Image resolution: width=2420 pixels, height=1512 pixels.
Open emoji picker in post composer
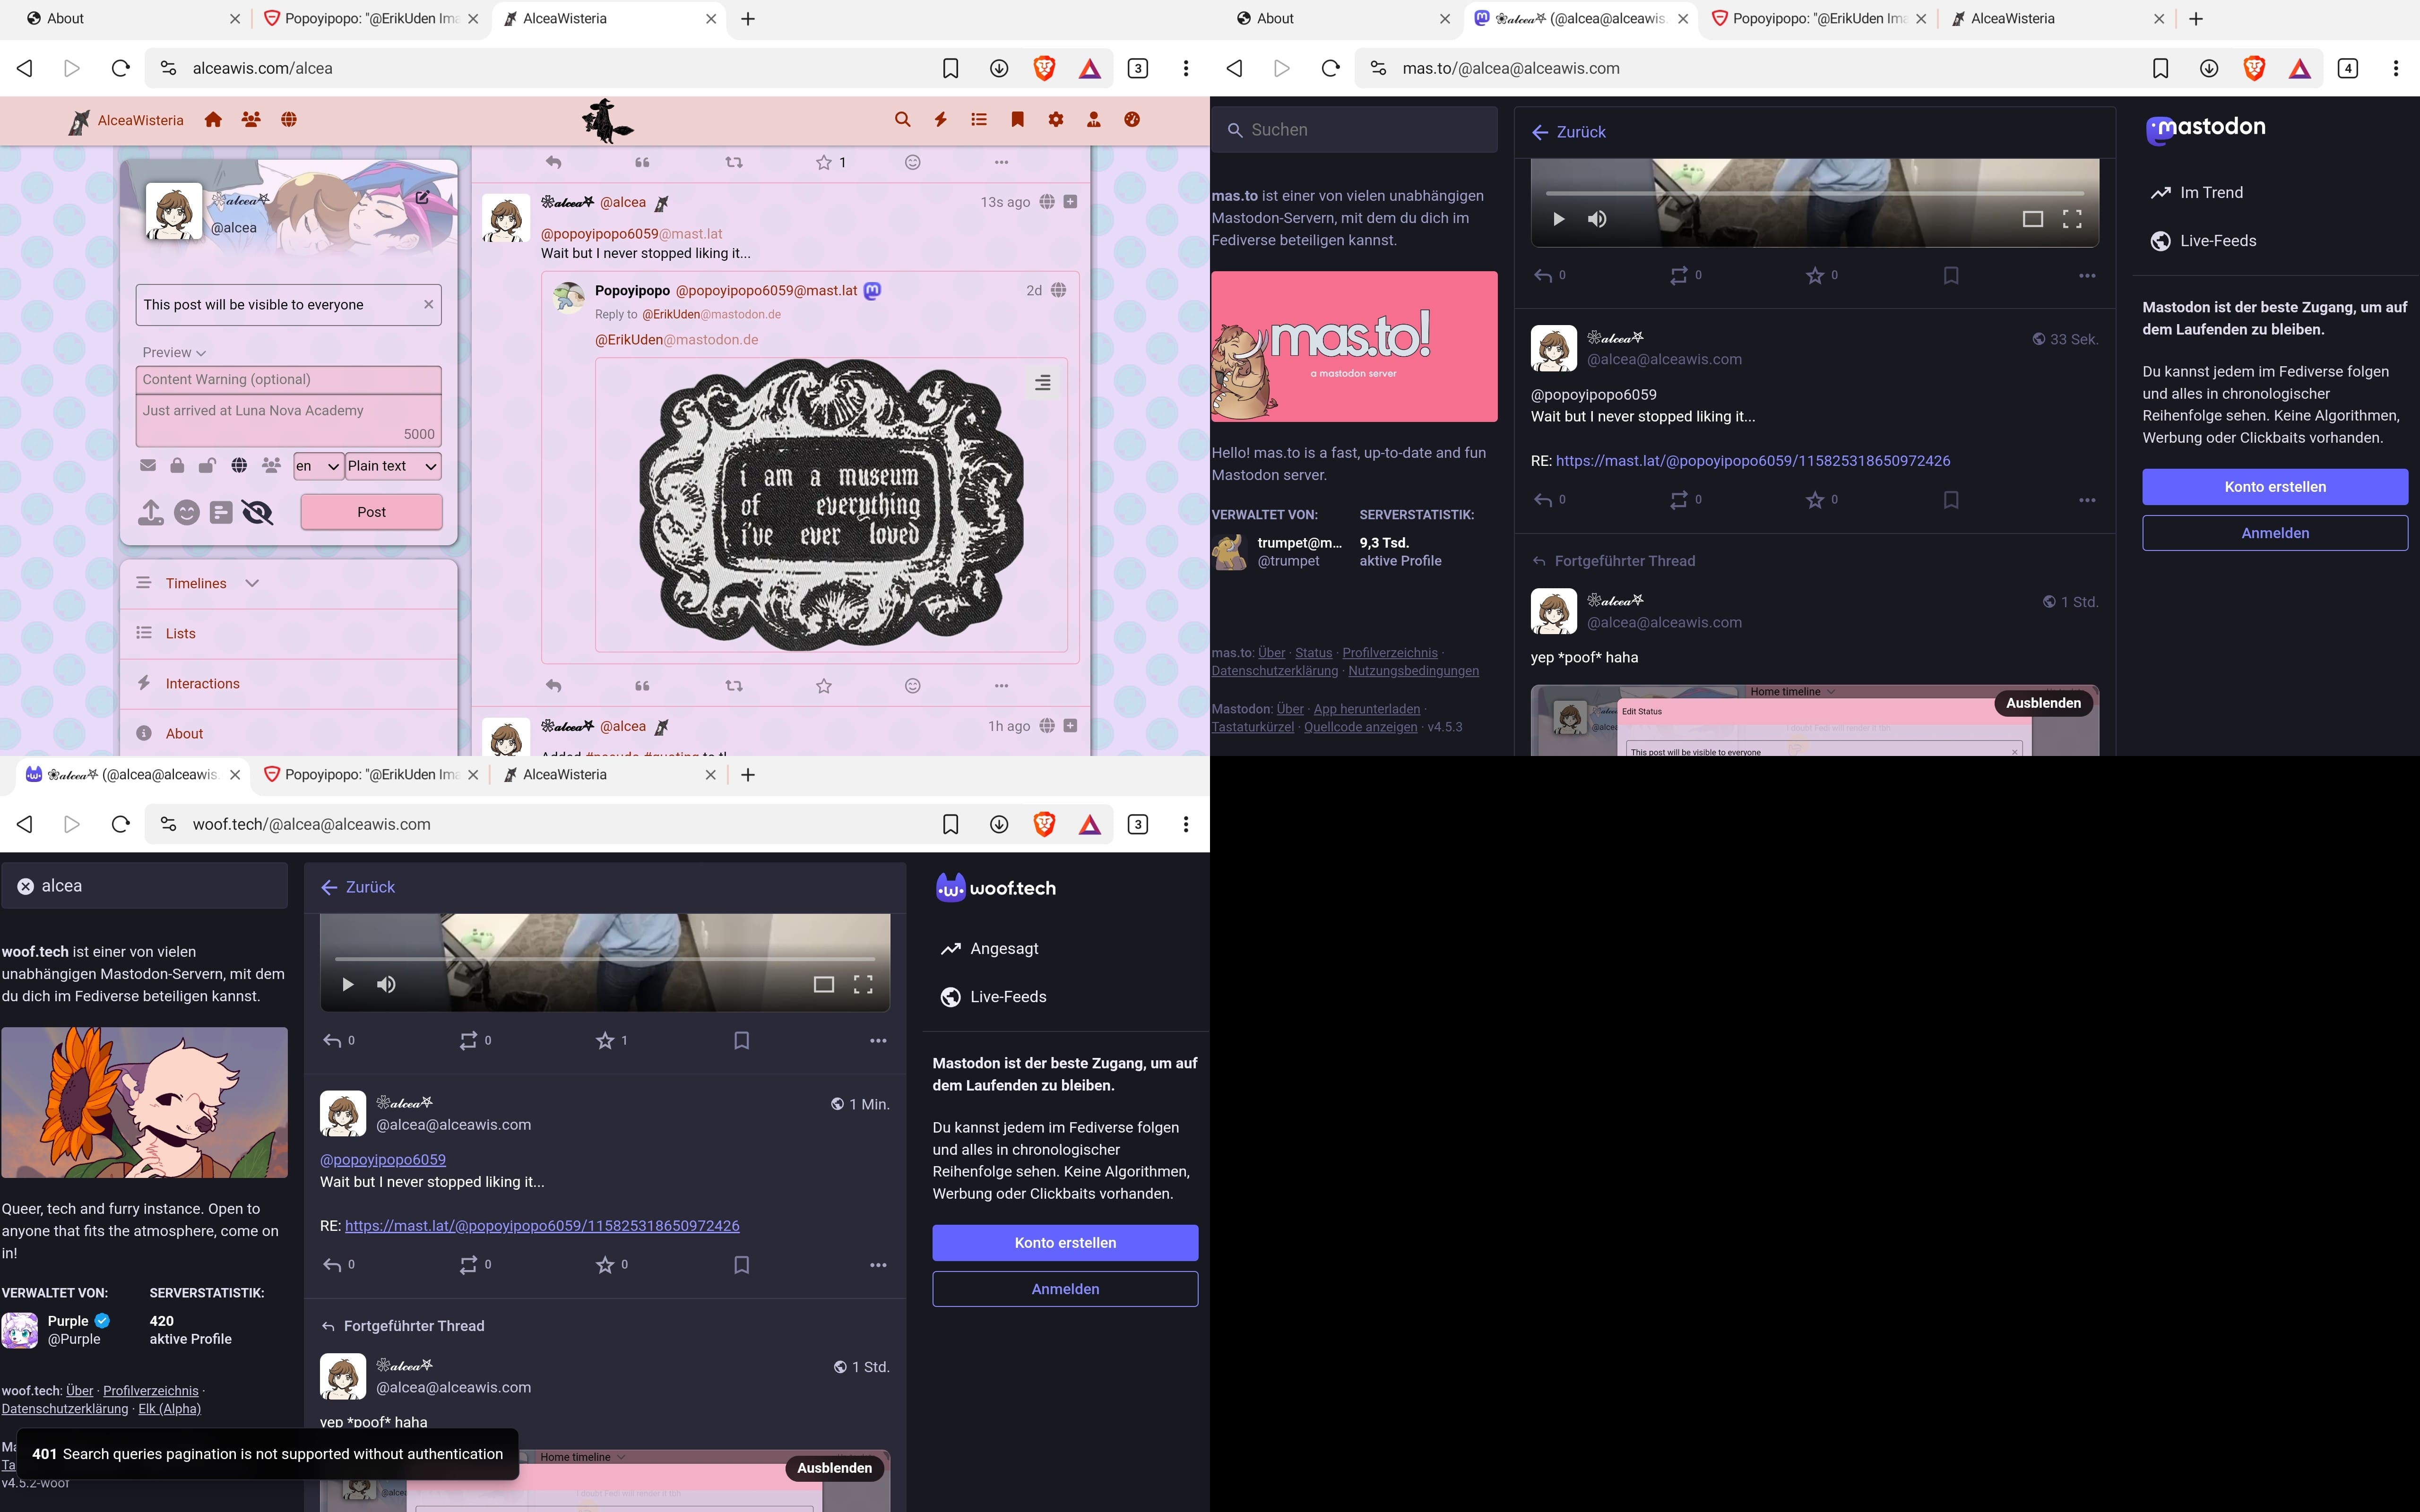187,513
